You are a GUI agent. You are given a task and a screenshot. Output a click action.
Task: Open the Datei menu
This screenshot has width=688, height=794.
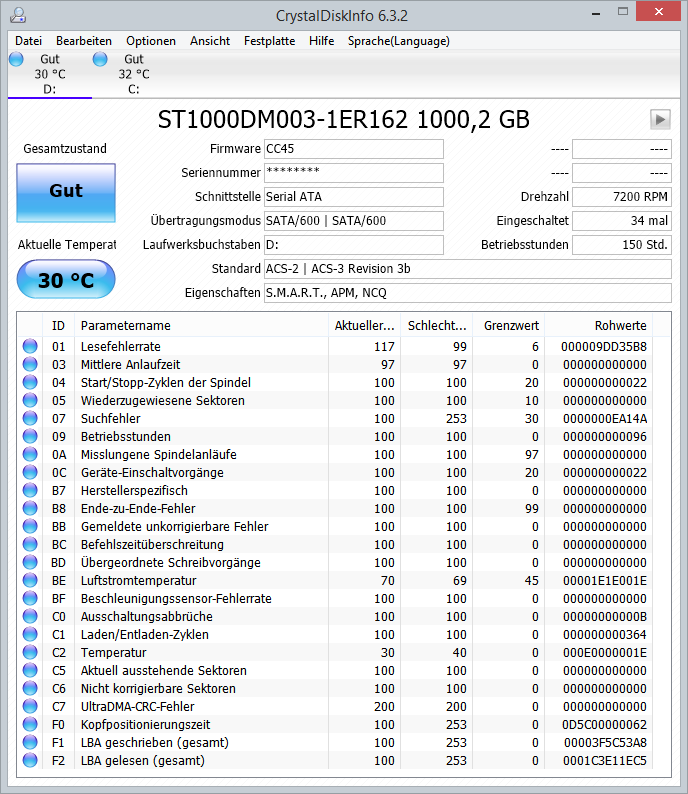tap(28, 41)
